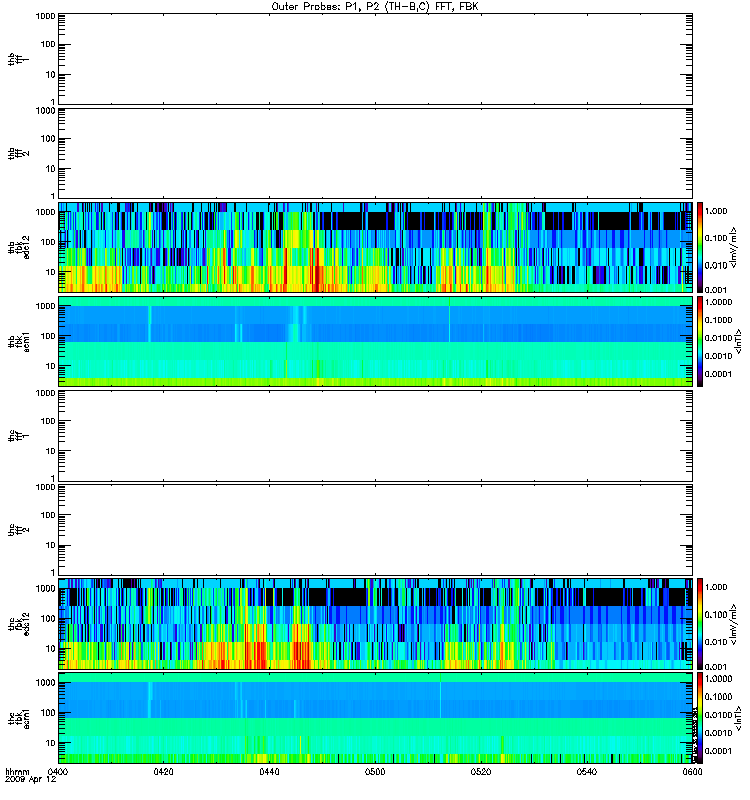Click the thc fbk edc12 spectrogram panel
The height and width of the screenshot is (800, 750).
tap(375, 624)
